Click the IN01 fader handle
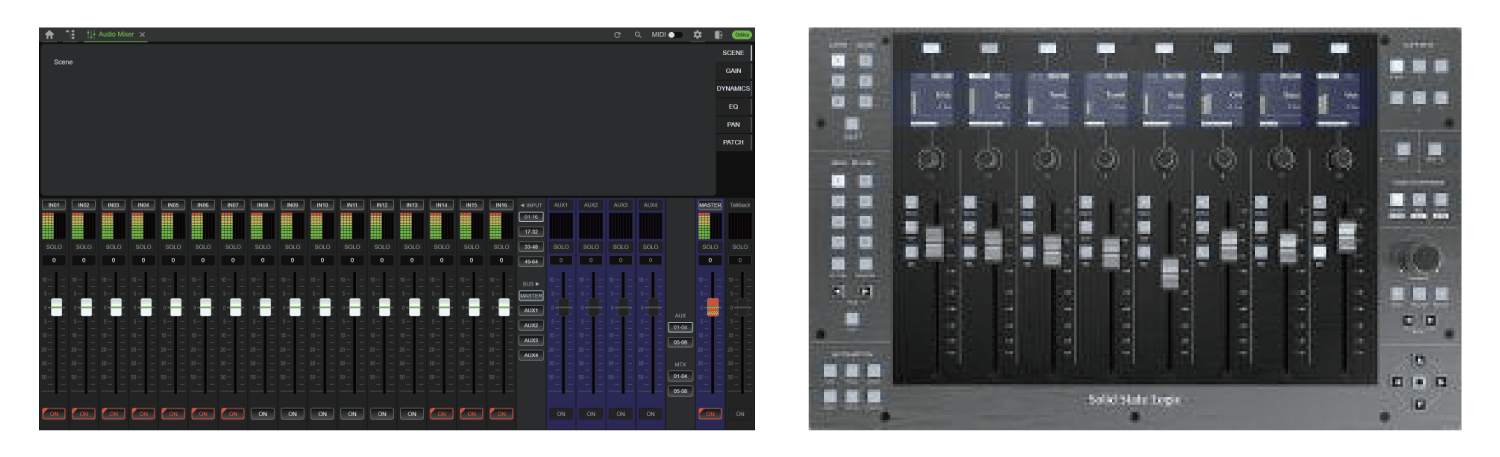The height and width of the screenshot is (457, 1500). 56,307
